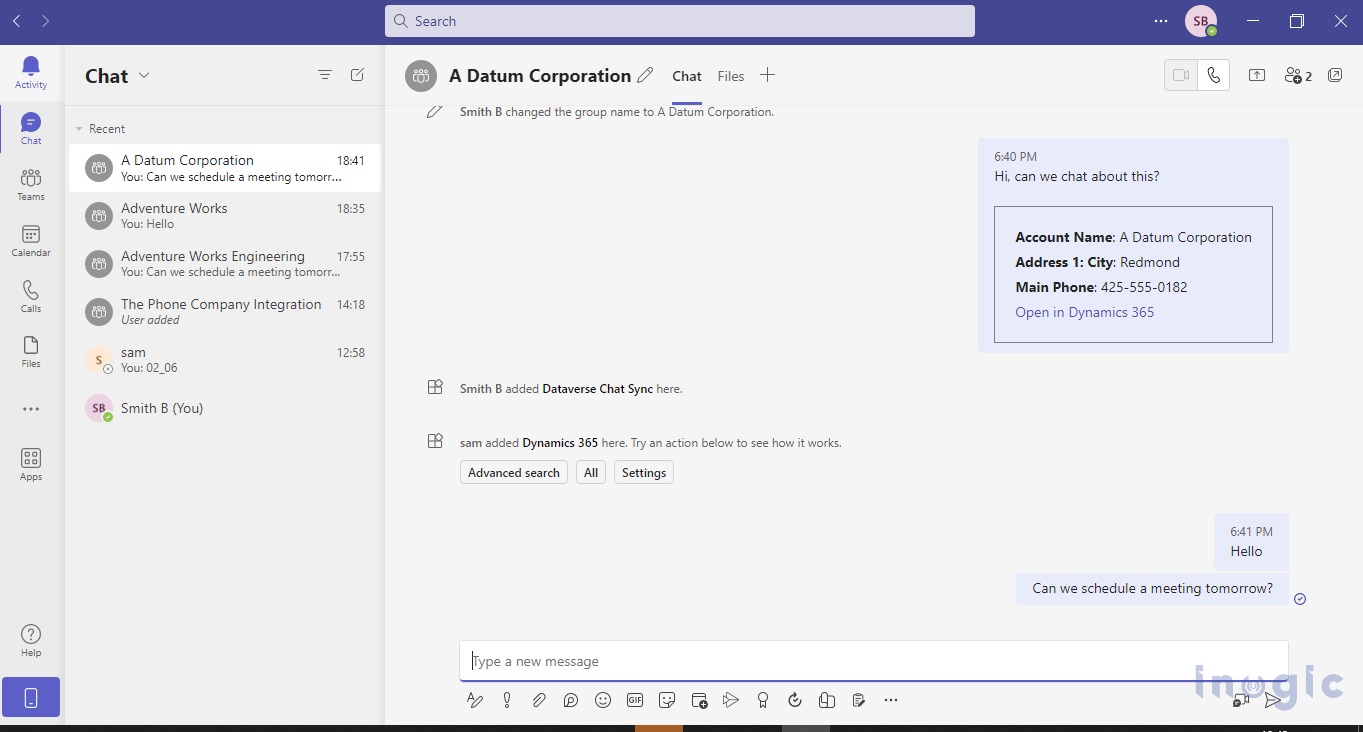Open the SB profile menu
The width and height of the screenshot is (1363, 732).
(1201, 21)
